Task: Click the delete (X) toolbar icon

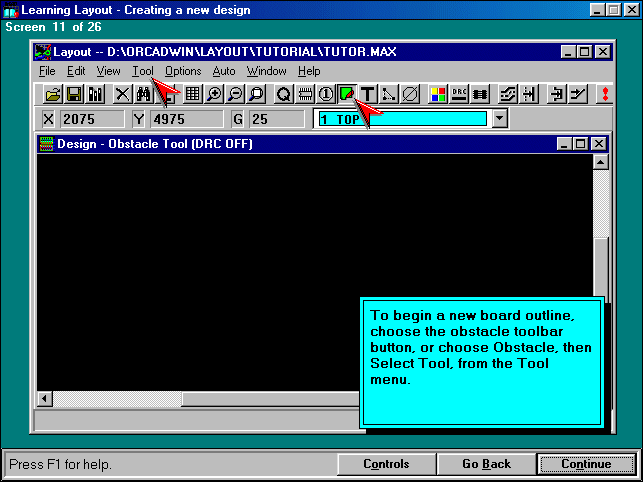Action: 122,94
